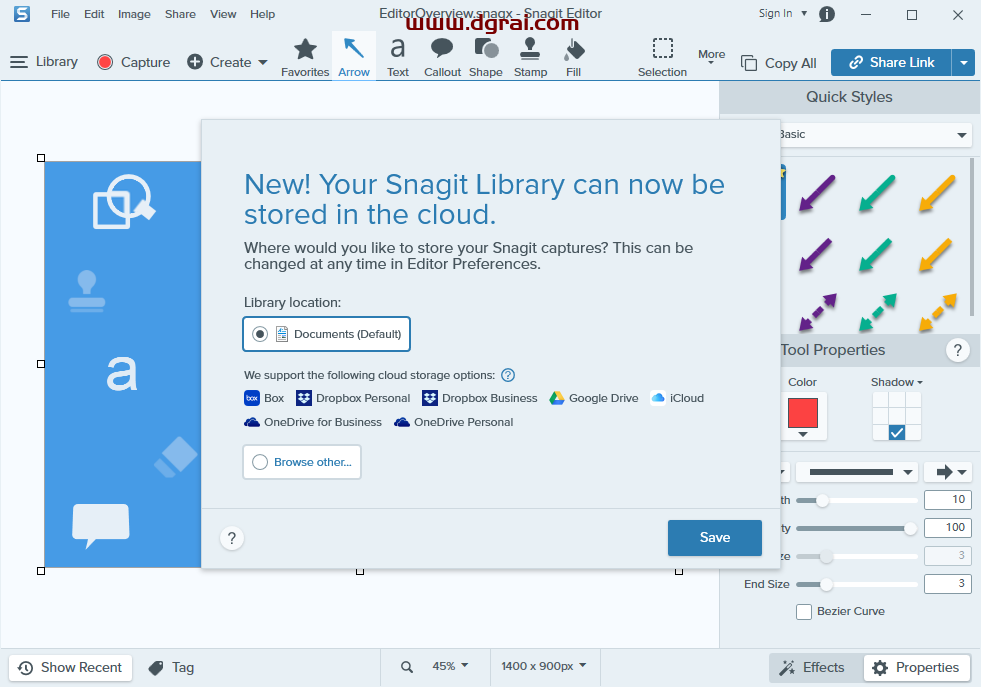
Task: Click the Google Drive icon
Action: 557,398
